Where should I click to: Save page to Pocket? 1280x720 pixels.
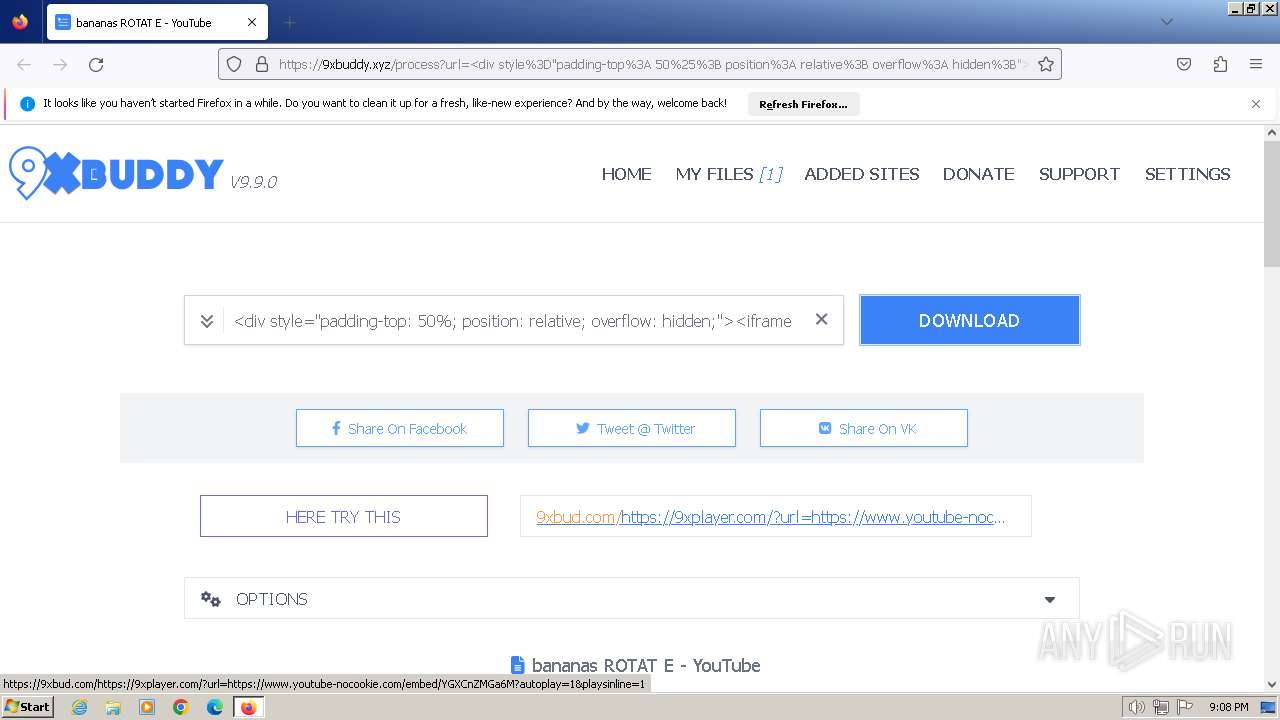click(1184, 64)
